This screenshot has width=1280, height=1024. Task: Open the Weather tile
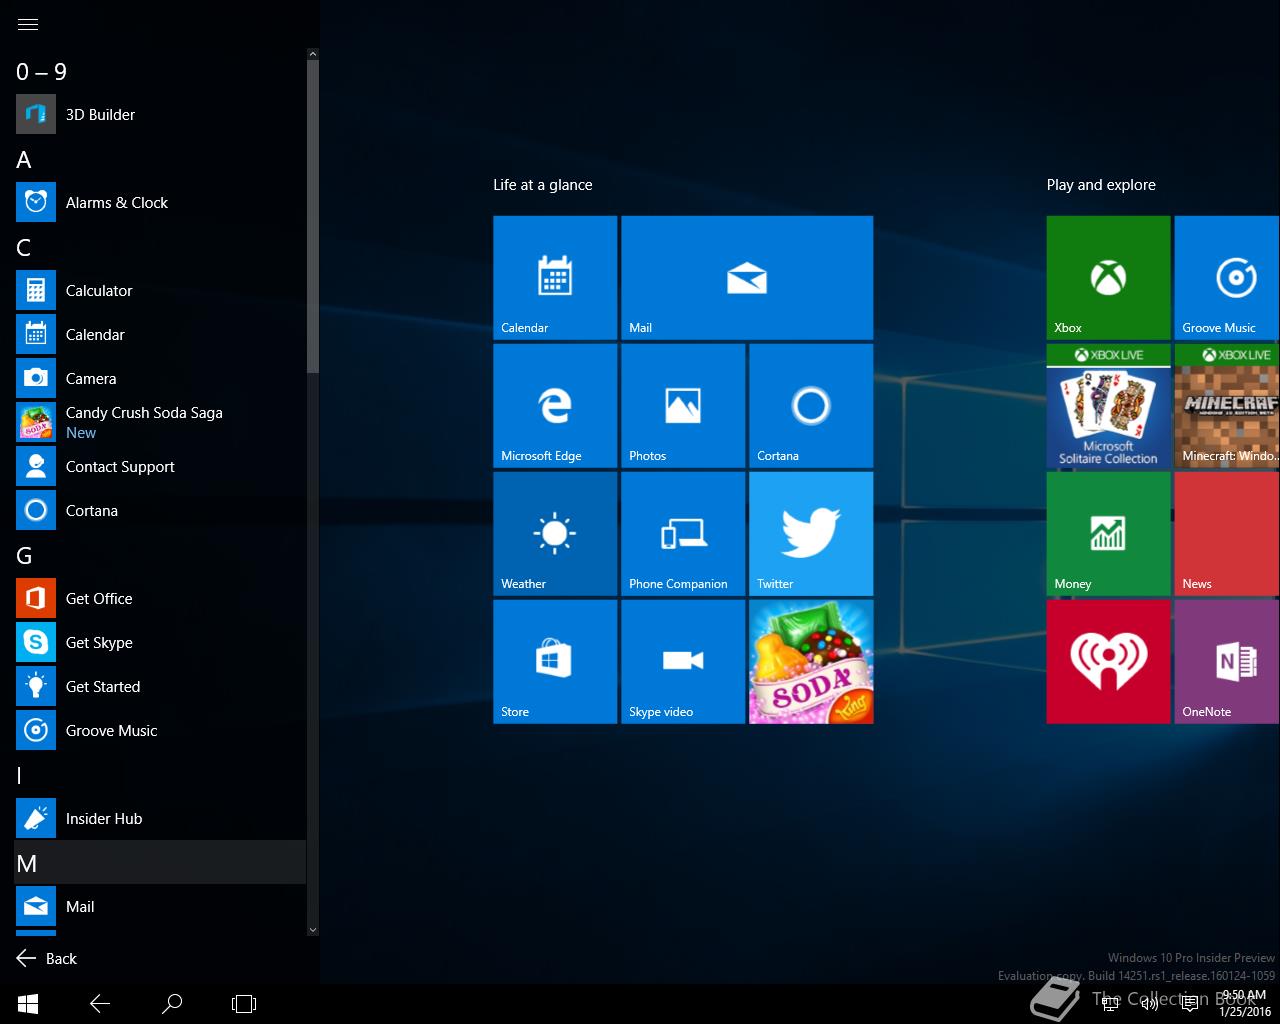[x=555, y=533]
